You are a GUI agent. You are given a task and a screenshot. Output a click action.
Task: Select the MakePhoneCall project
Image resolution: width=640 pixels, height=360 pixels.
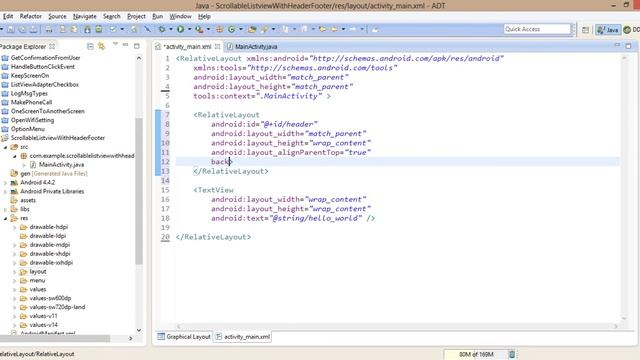(31, 102)
